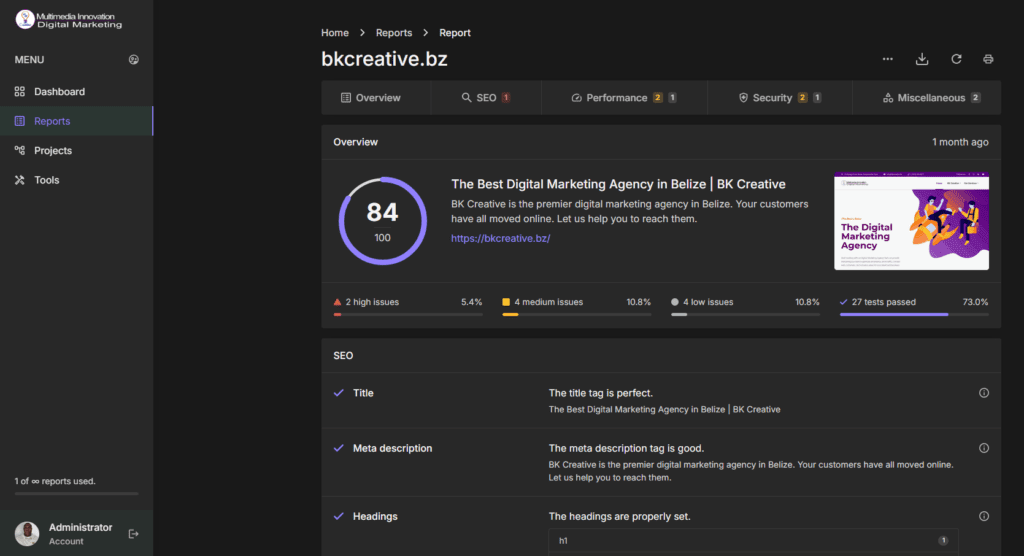Expand the h1 headings list

coord(753,541)
